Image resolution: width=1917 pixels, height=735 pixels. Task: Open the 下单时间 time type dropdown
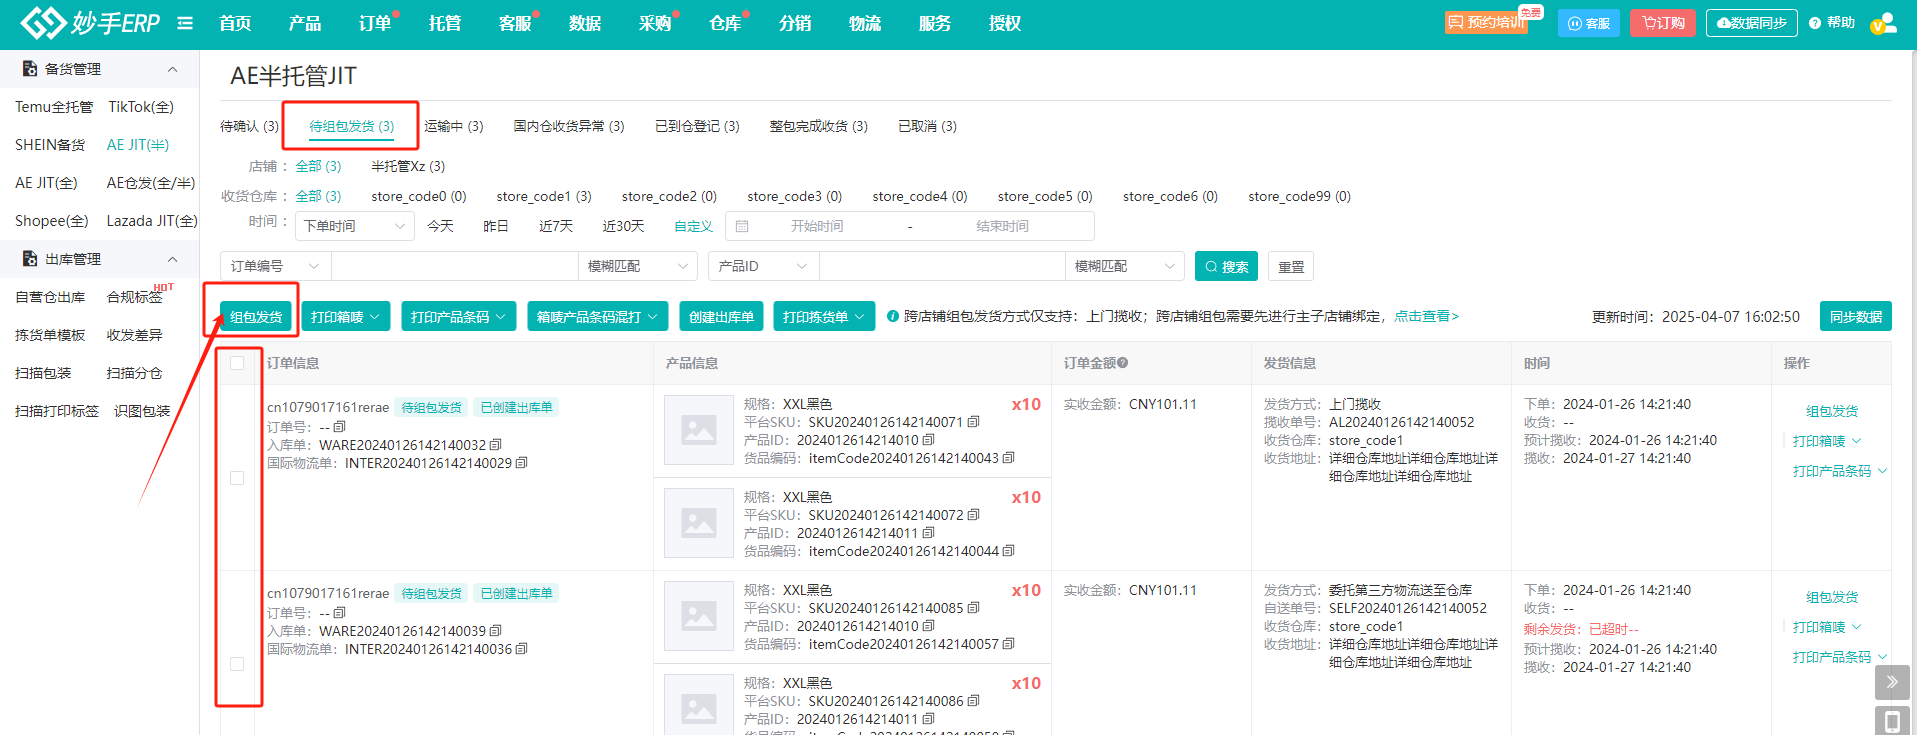[x=355, y=226]
